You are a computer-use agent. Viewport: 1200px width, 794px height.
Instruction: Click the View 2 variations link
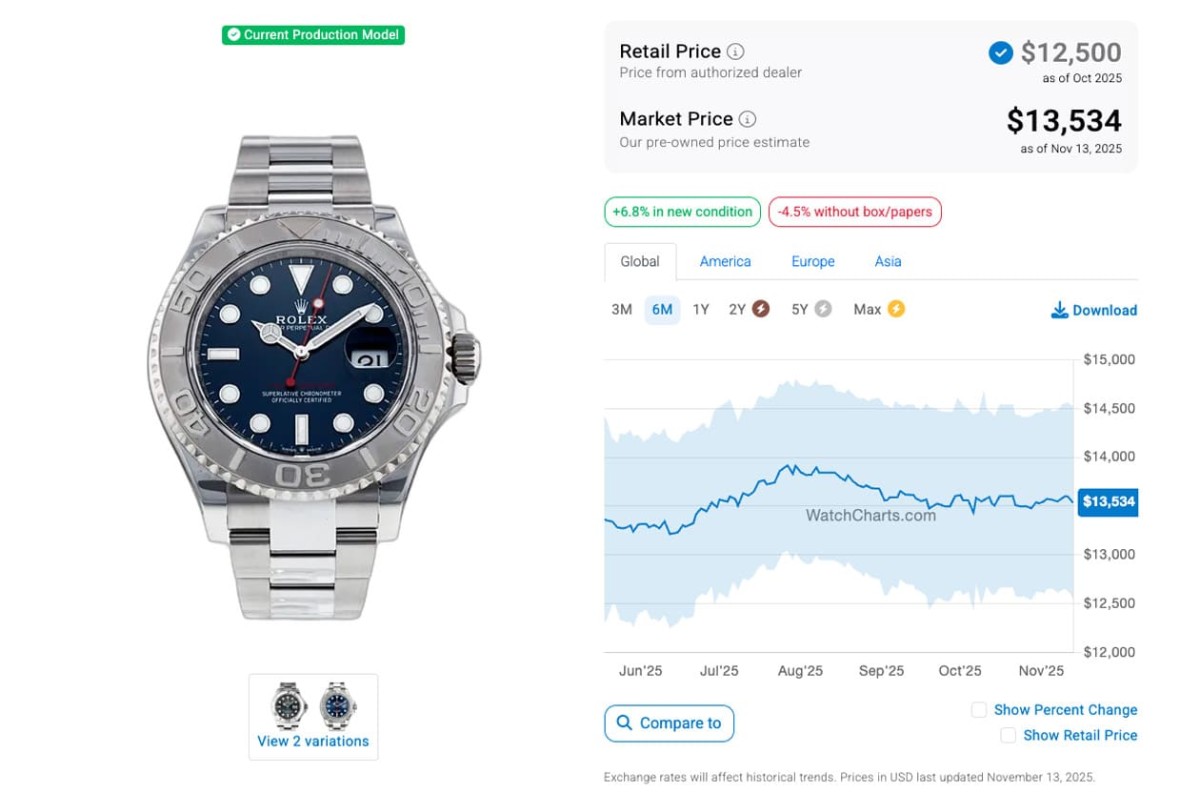313,741
